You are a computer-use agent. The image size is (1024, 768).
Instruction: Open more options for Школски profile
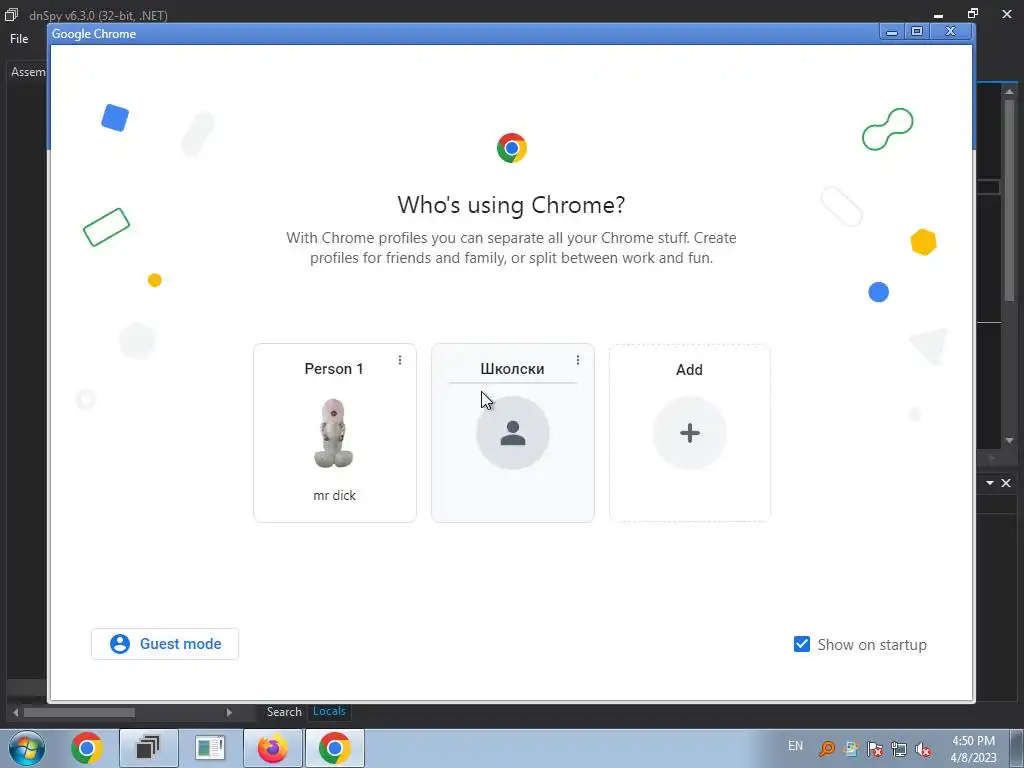tap(577, 360)
